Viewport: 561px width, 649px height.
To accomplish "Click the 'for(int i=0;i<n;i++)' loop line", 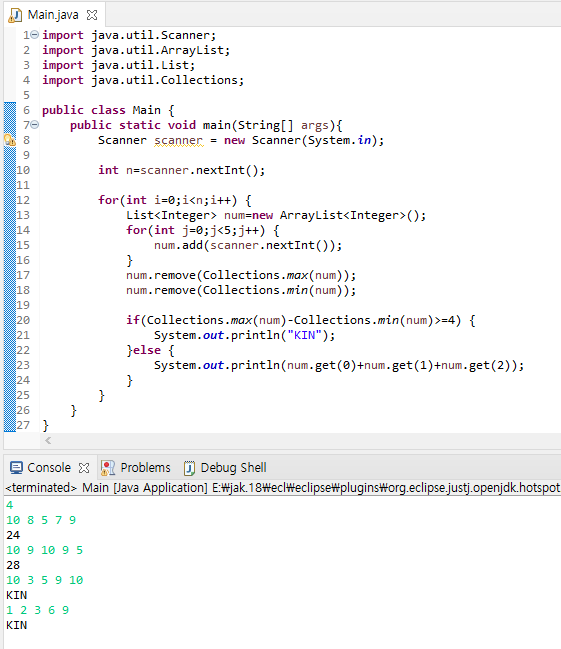I will [175, 200].
